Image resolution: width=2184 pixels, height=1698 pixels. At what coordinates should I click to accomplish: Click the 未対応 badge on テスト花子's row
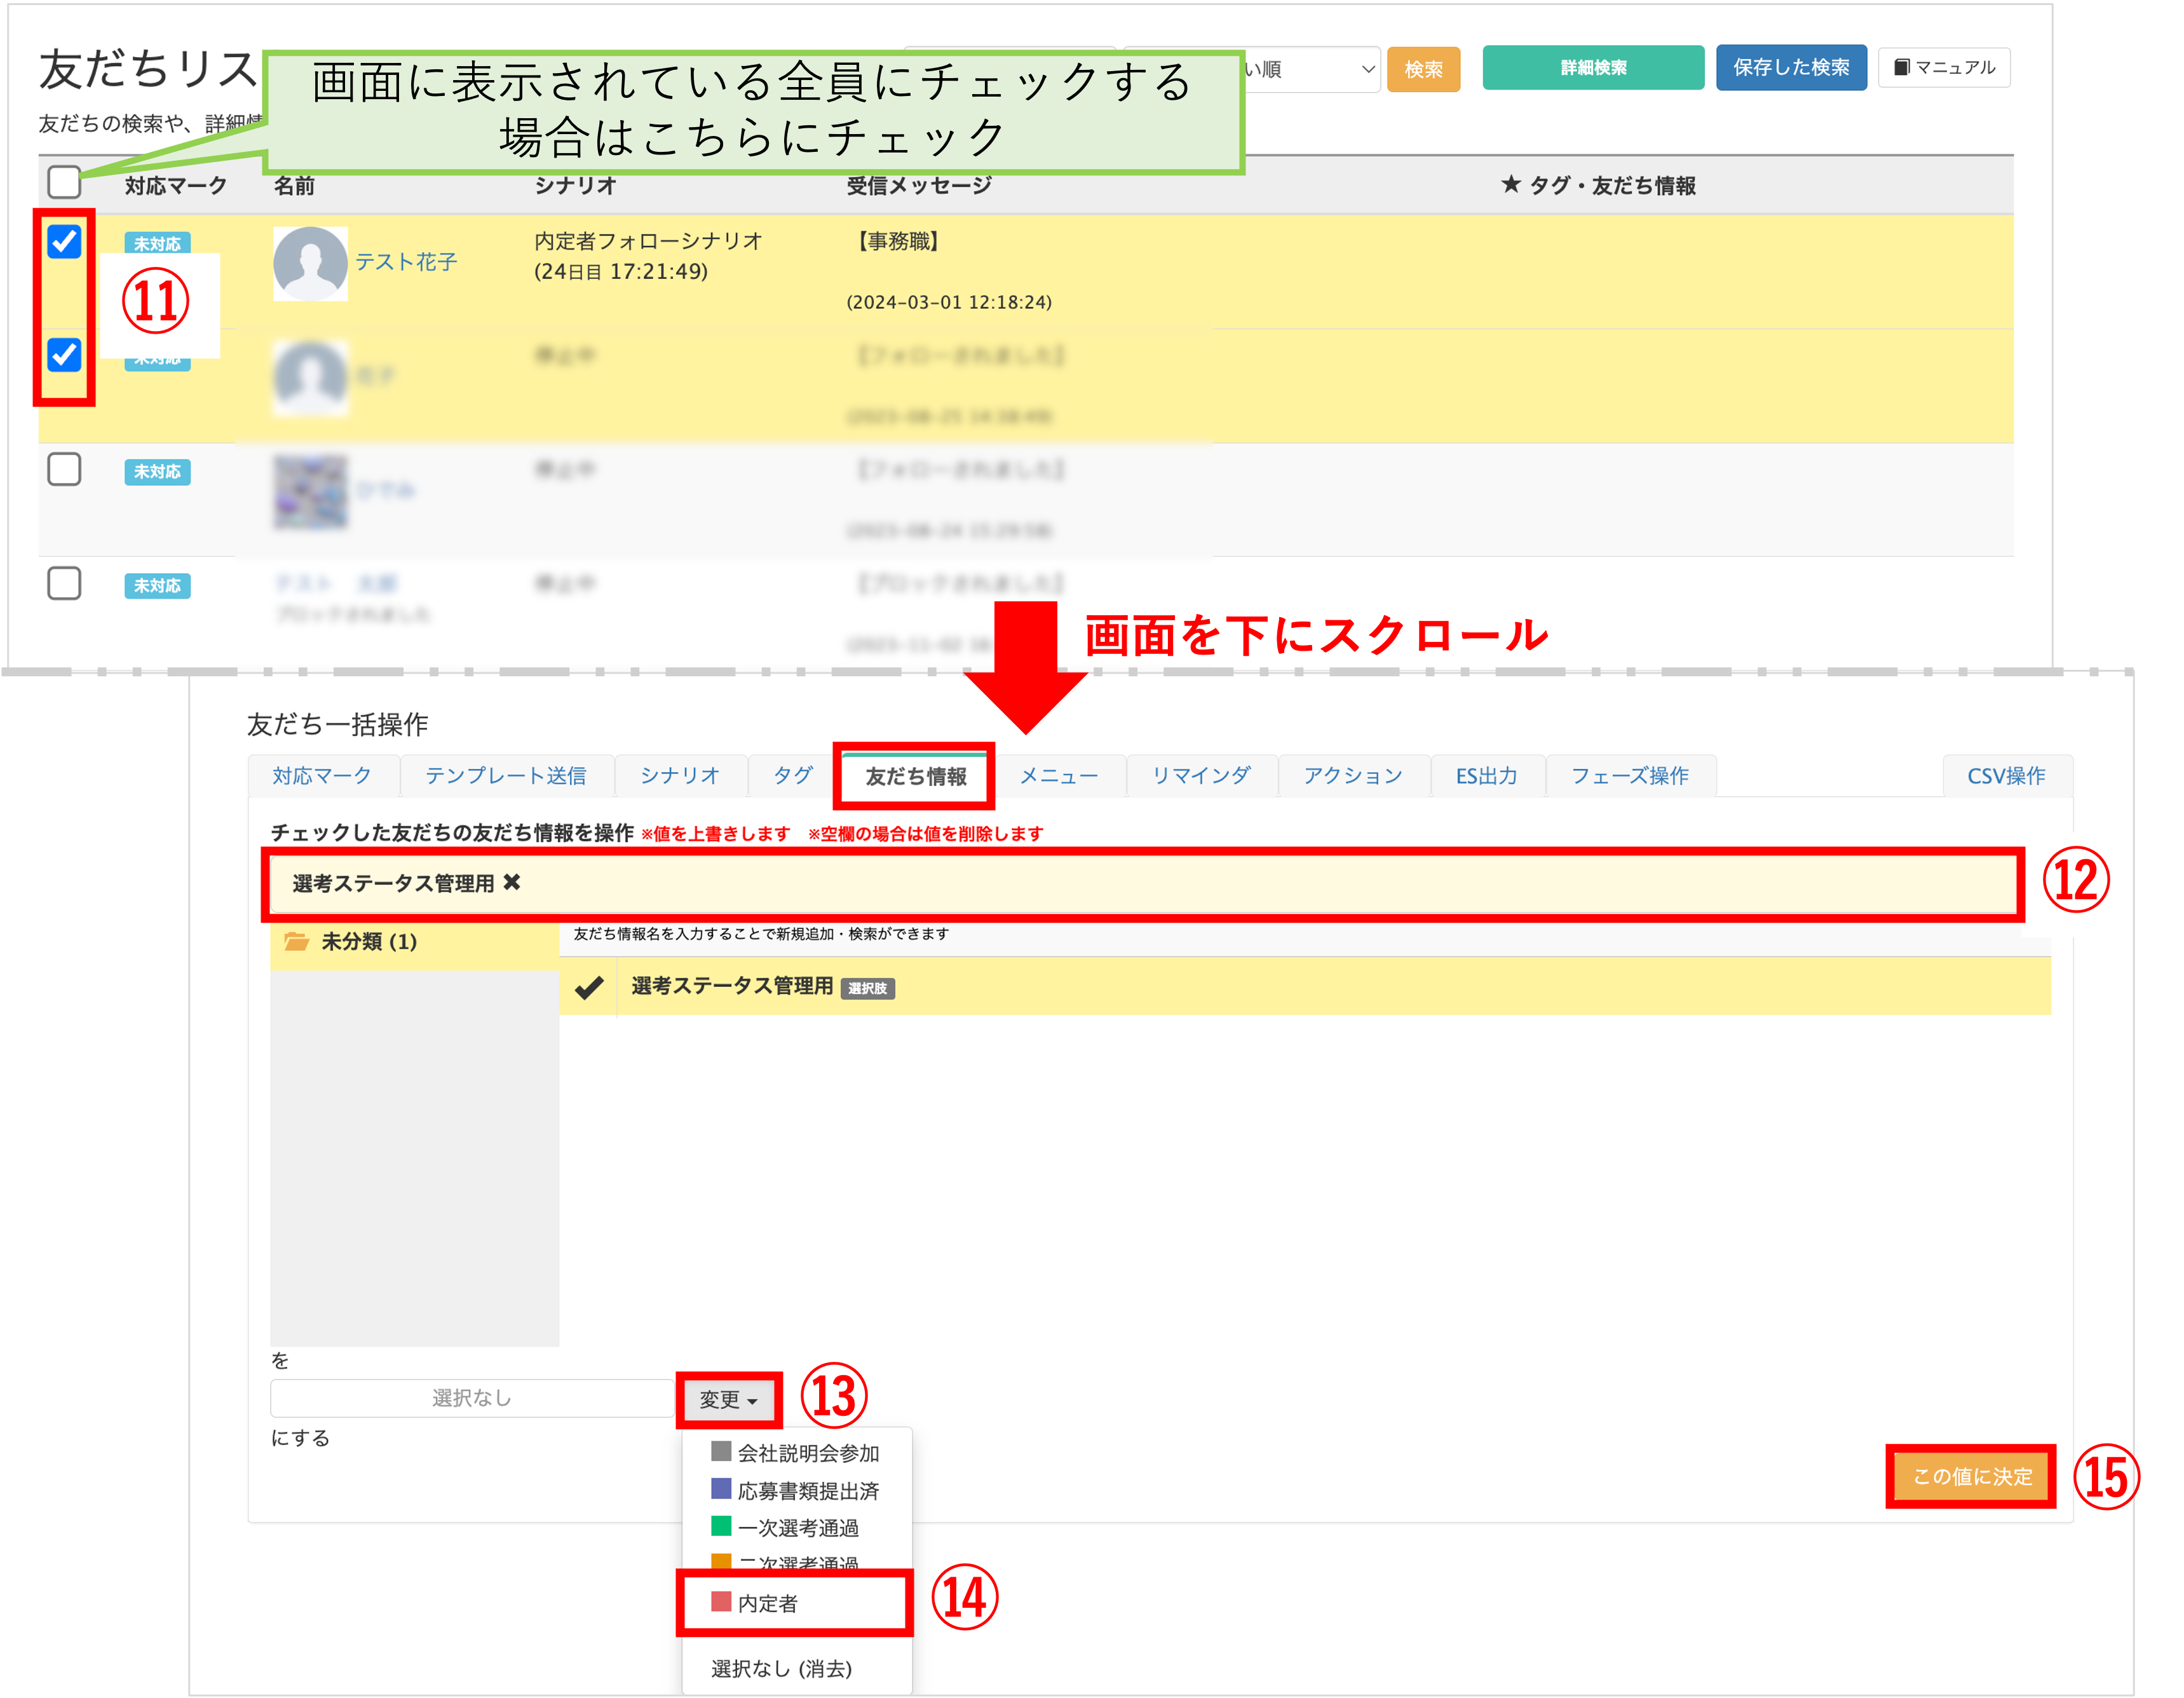point(157,243)
